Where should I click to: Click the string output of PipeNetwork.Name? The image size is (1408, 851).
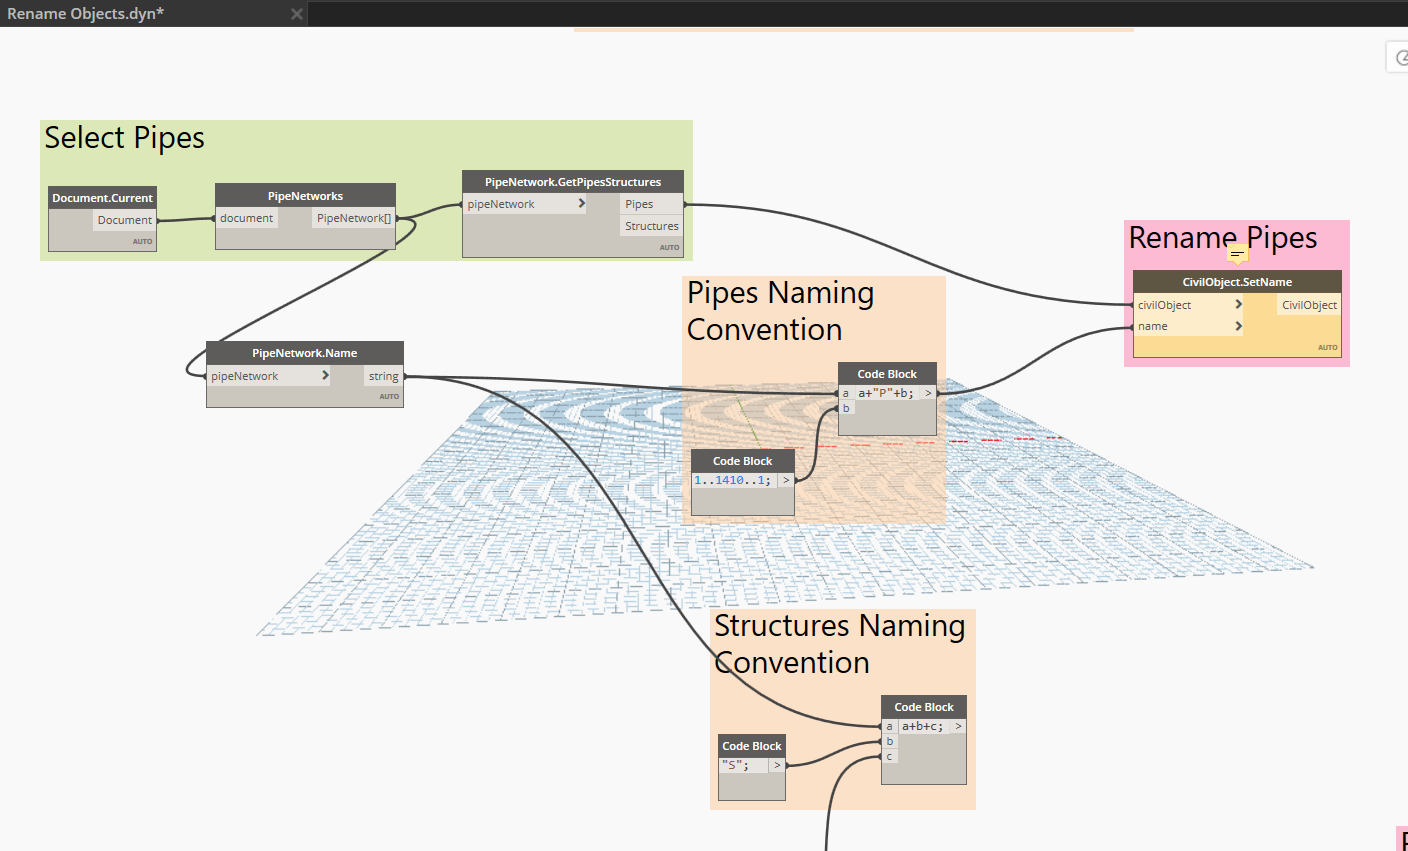click(383, 376)
